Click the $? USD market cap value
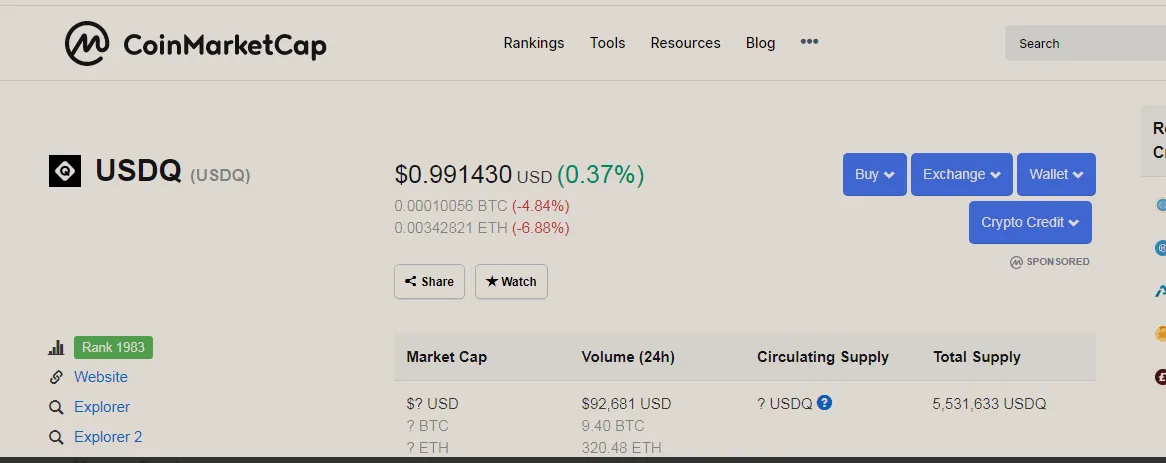This screenshot has width=1166, height=463. point(432,404)
